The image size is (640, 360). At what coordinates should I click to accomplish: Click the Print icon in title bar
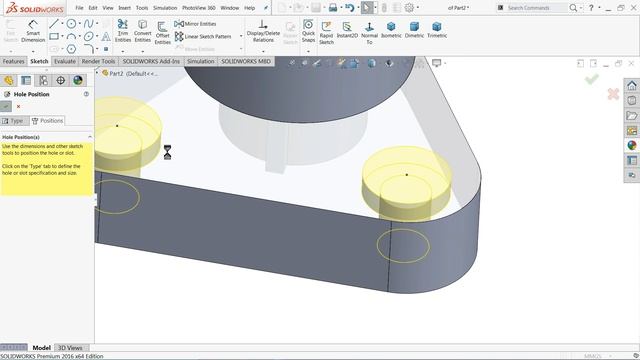tap(333, 8)
